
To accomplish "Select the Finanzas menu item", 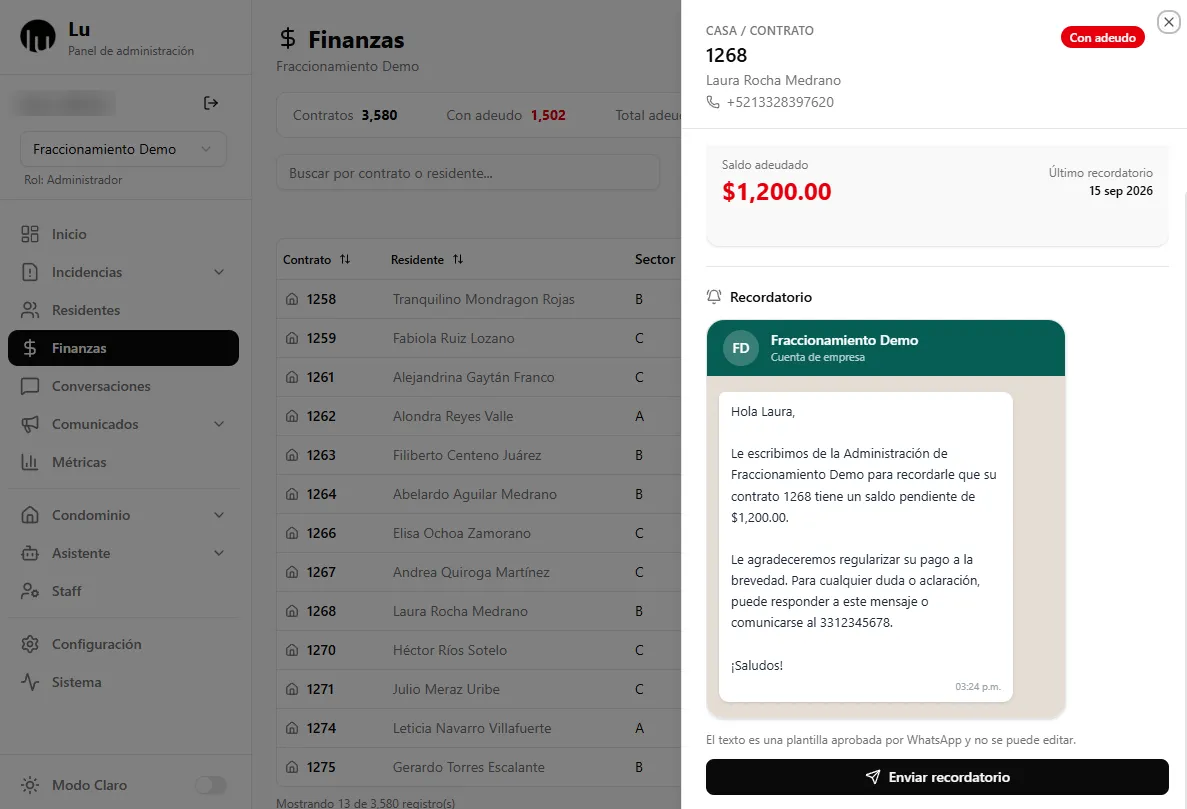I will tap(123, 348).
